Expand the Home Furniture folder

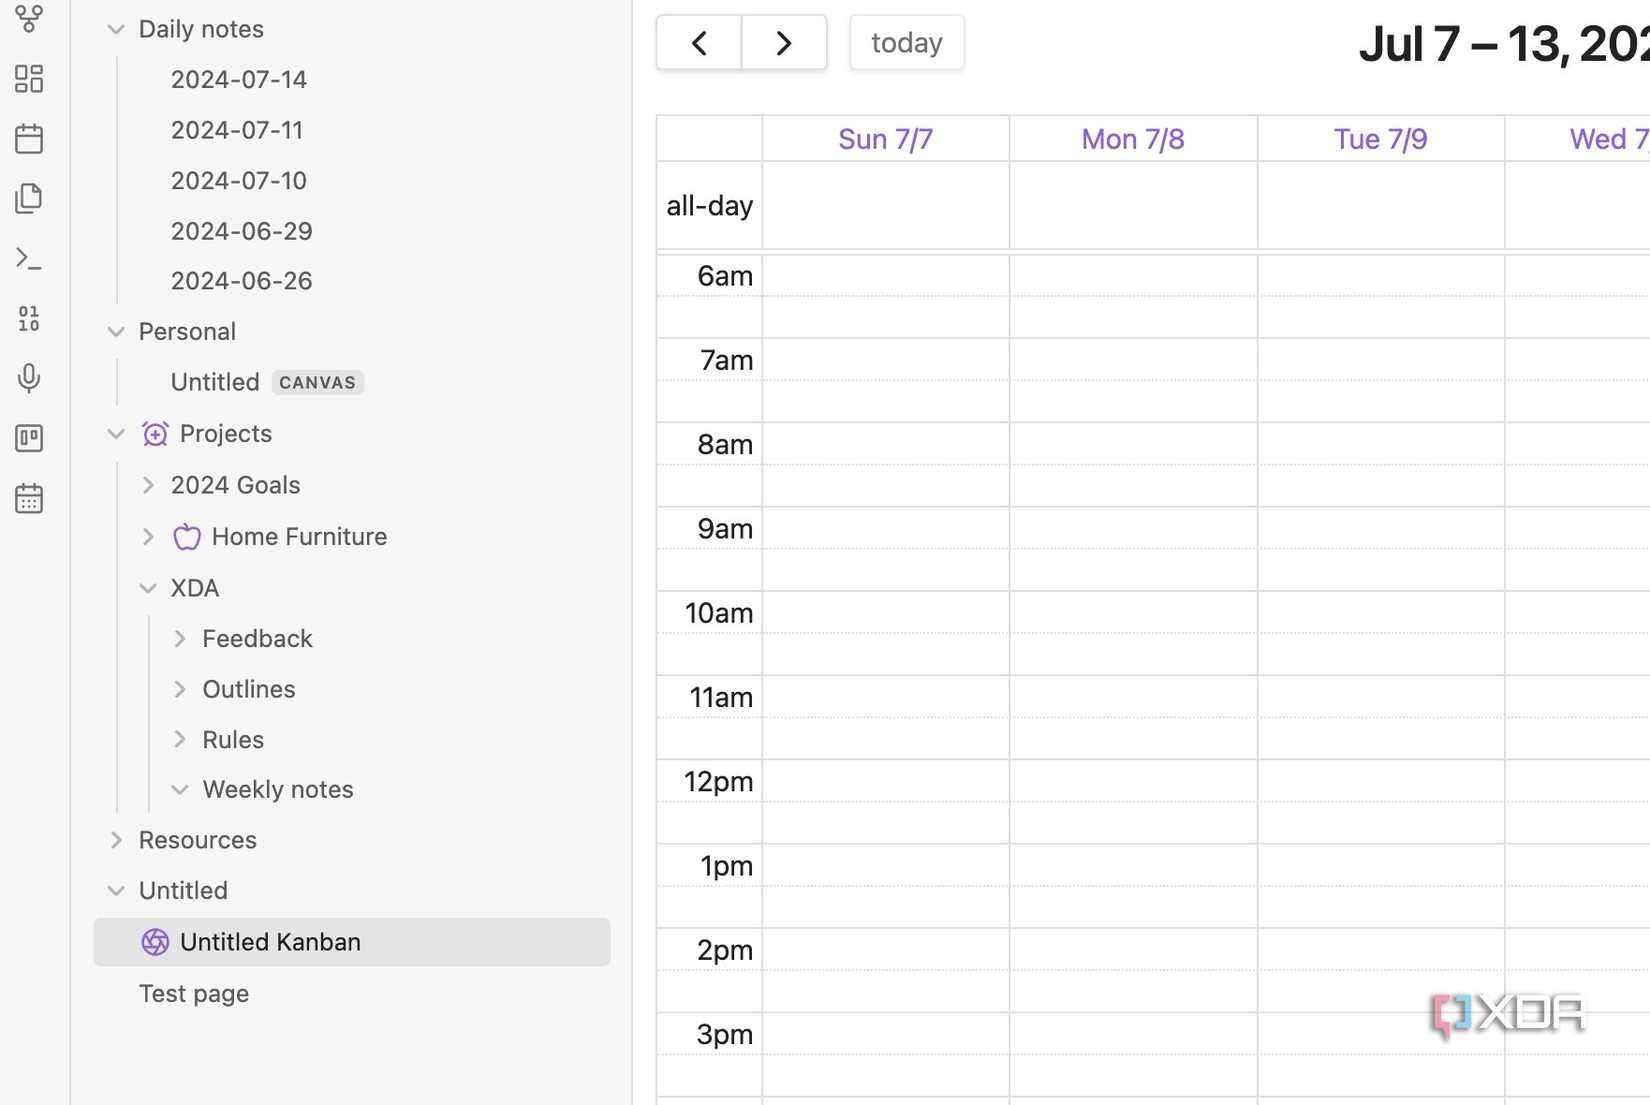(148, 537)
